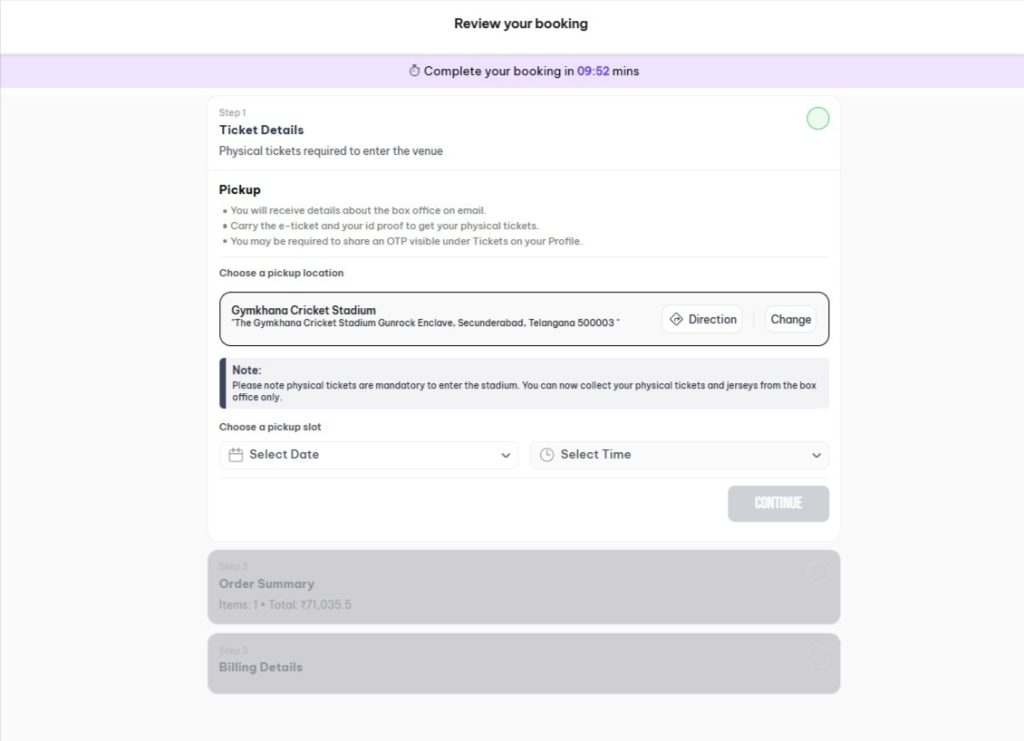Expand the date chevron arrow
Screen dimensions: 1024x741
coord(505,456)
